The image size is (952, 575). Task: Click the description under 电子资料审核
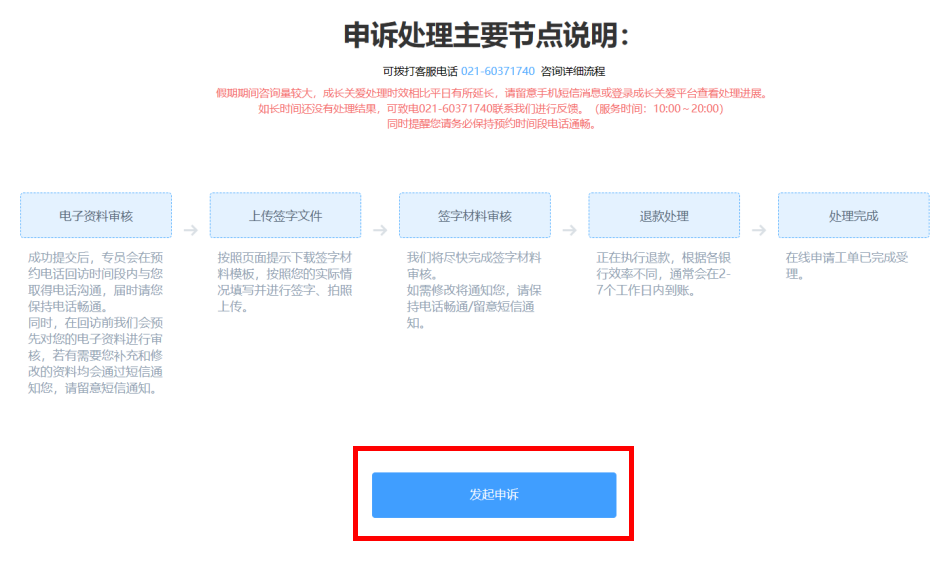click(x=96, y=323)
